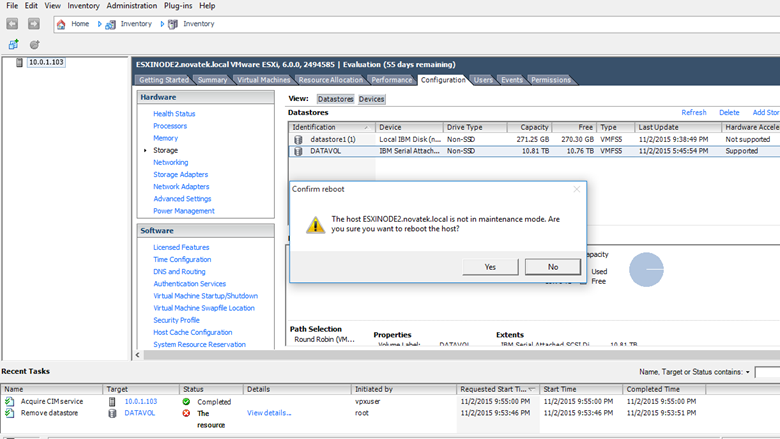The image size is (780, 439).
Task: Open the File menu
Action: tap(12, 5)
